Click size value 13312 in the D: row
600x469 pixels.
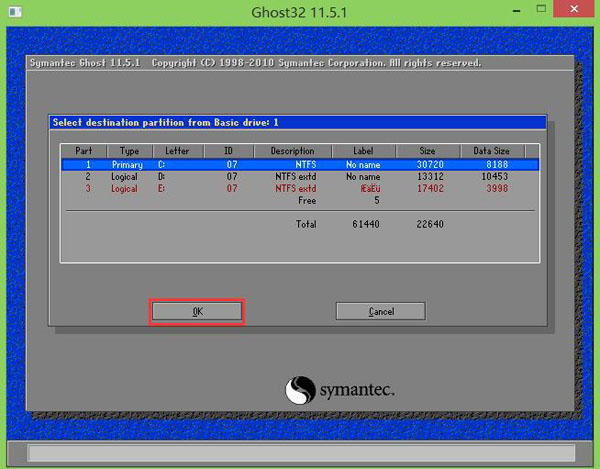pyautogui.click(x=430, y=176)
